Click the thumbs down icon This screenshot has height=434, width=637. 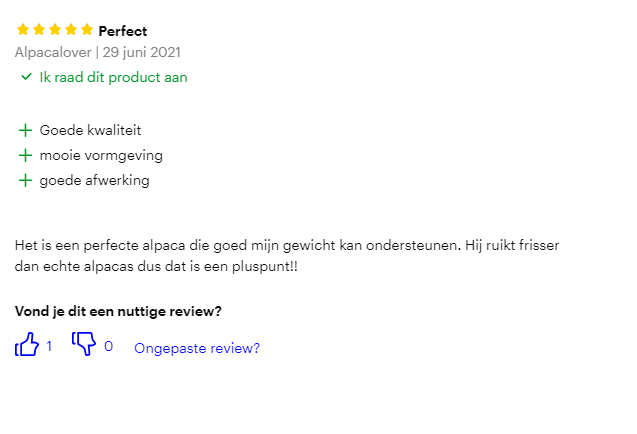tap(83, 345)
